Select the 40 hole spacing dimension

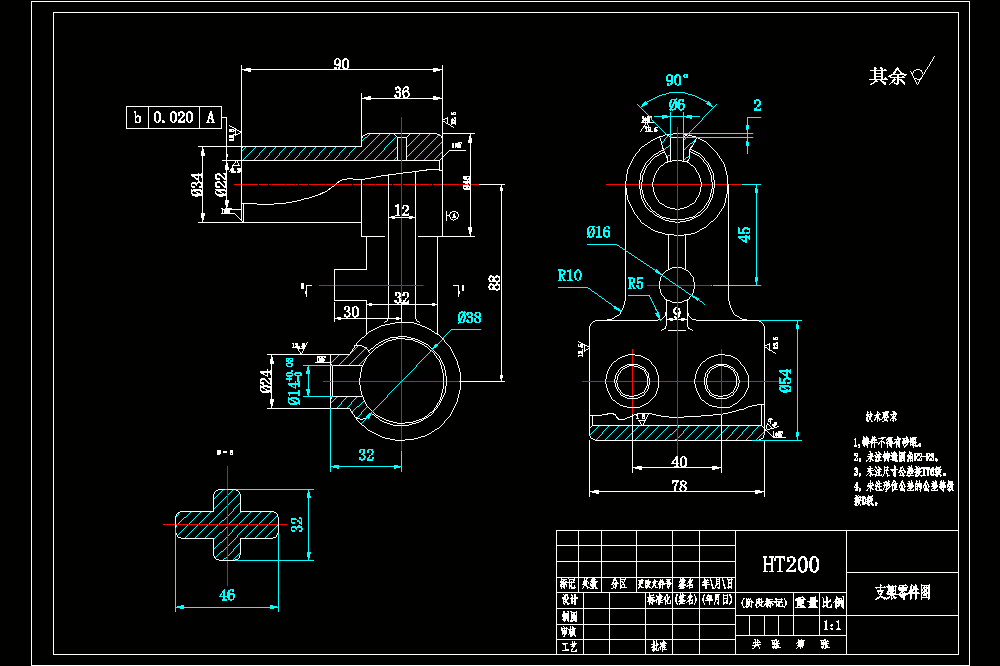pos(679,461)
